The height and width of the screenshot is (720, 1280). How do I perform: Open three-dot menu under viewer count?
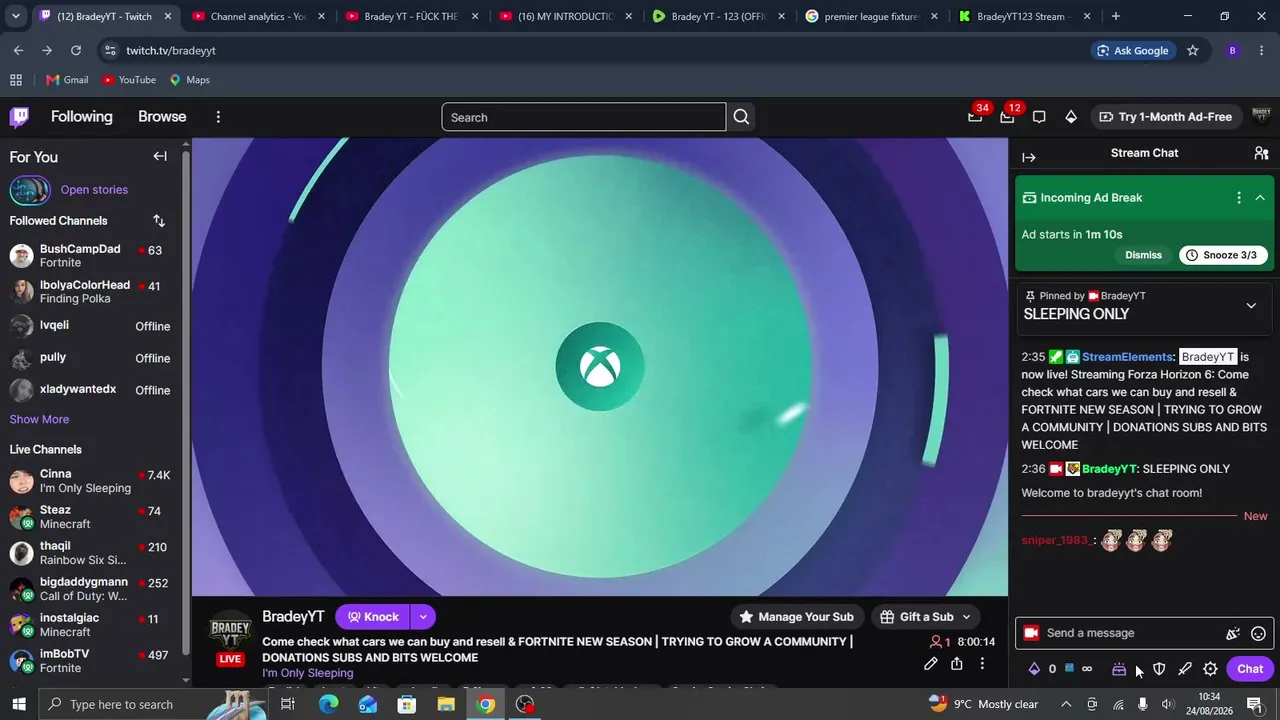click(982, 664)
